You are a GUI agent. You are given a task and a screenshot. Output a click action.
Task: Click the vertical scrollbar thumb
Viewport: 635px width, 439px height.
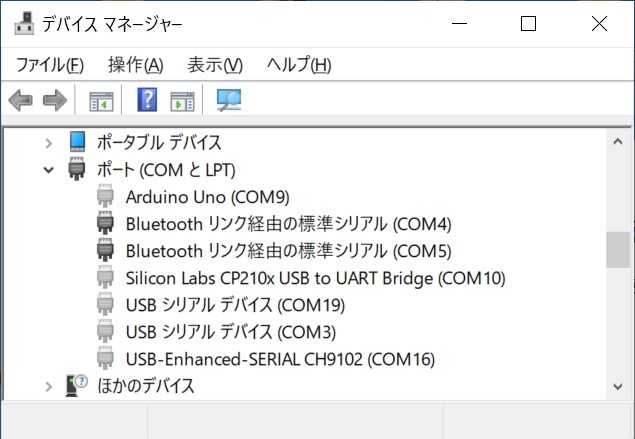618,250
